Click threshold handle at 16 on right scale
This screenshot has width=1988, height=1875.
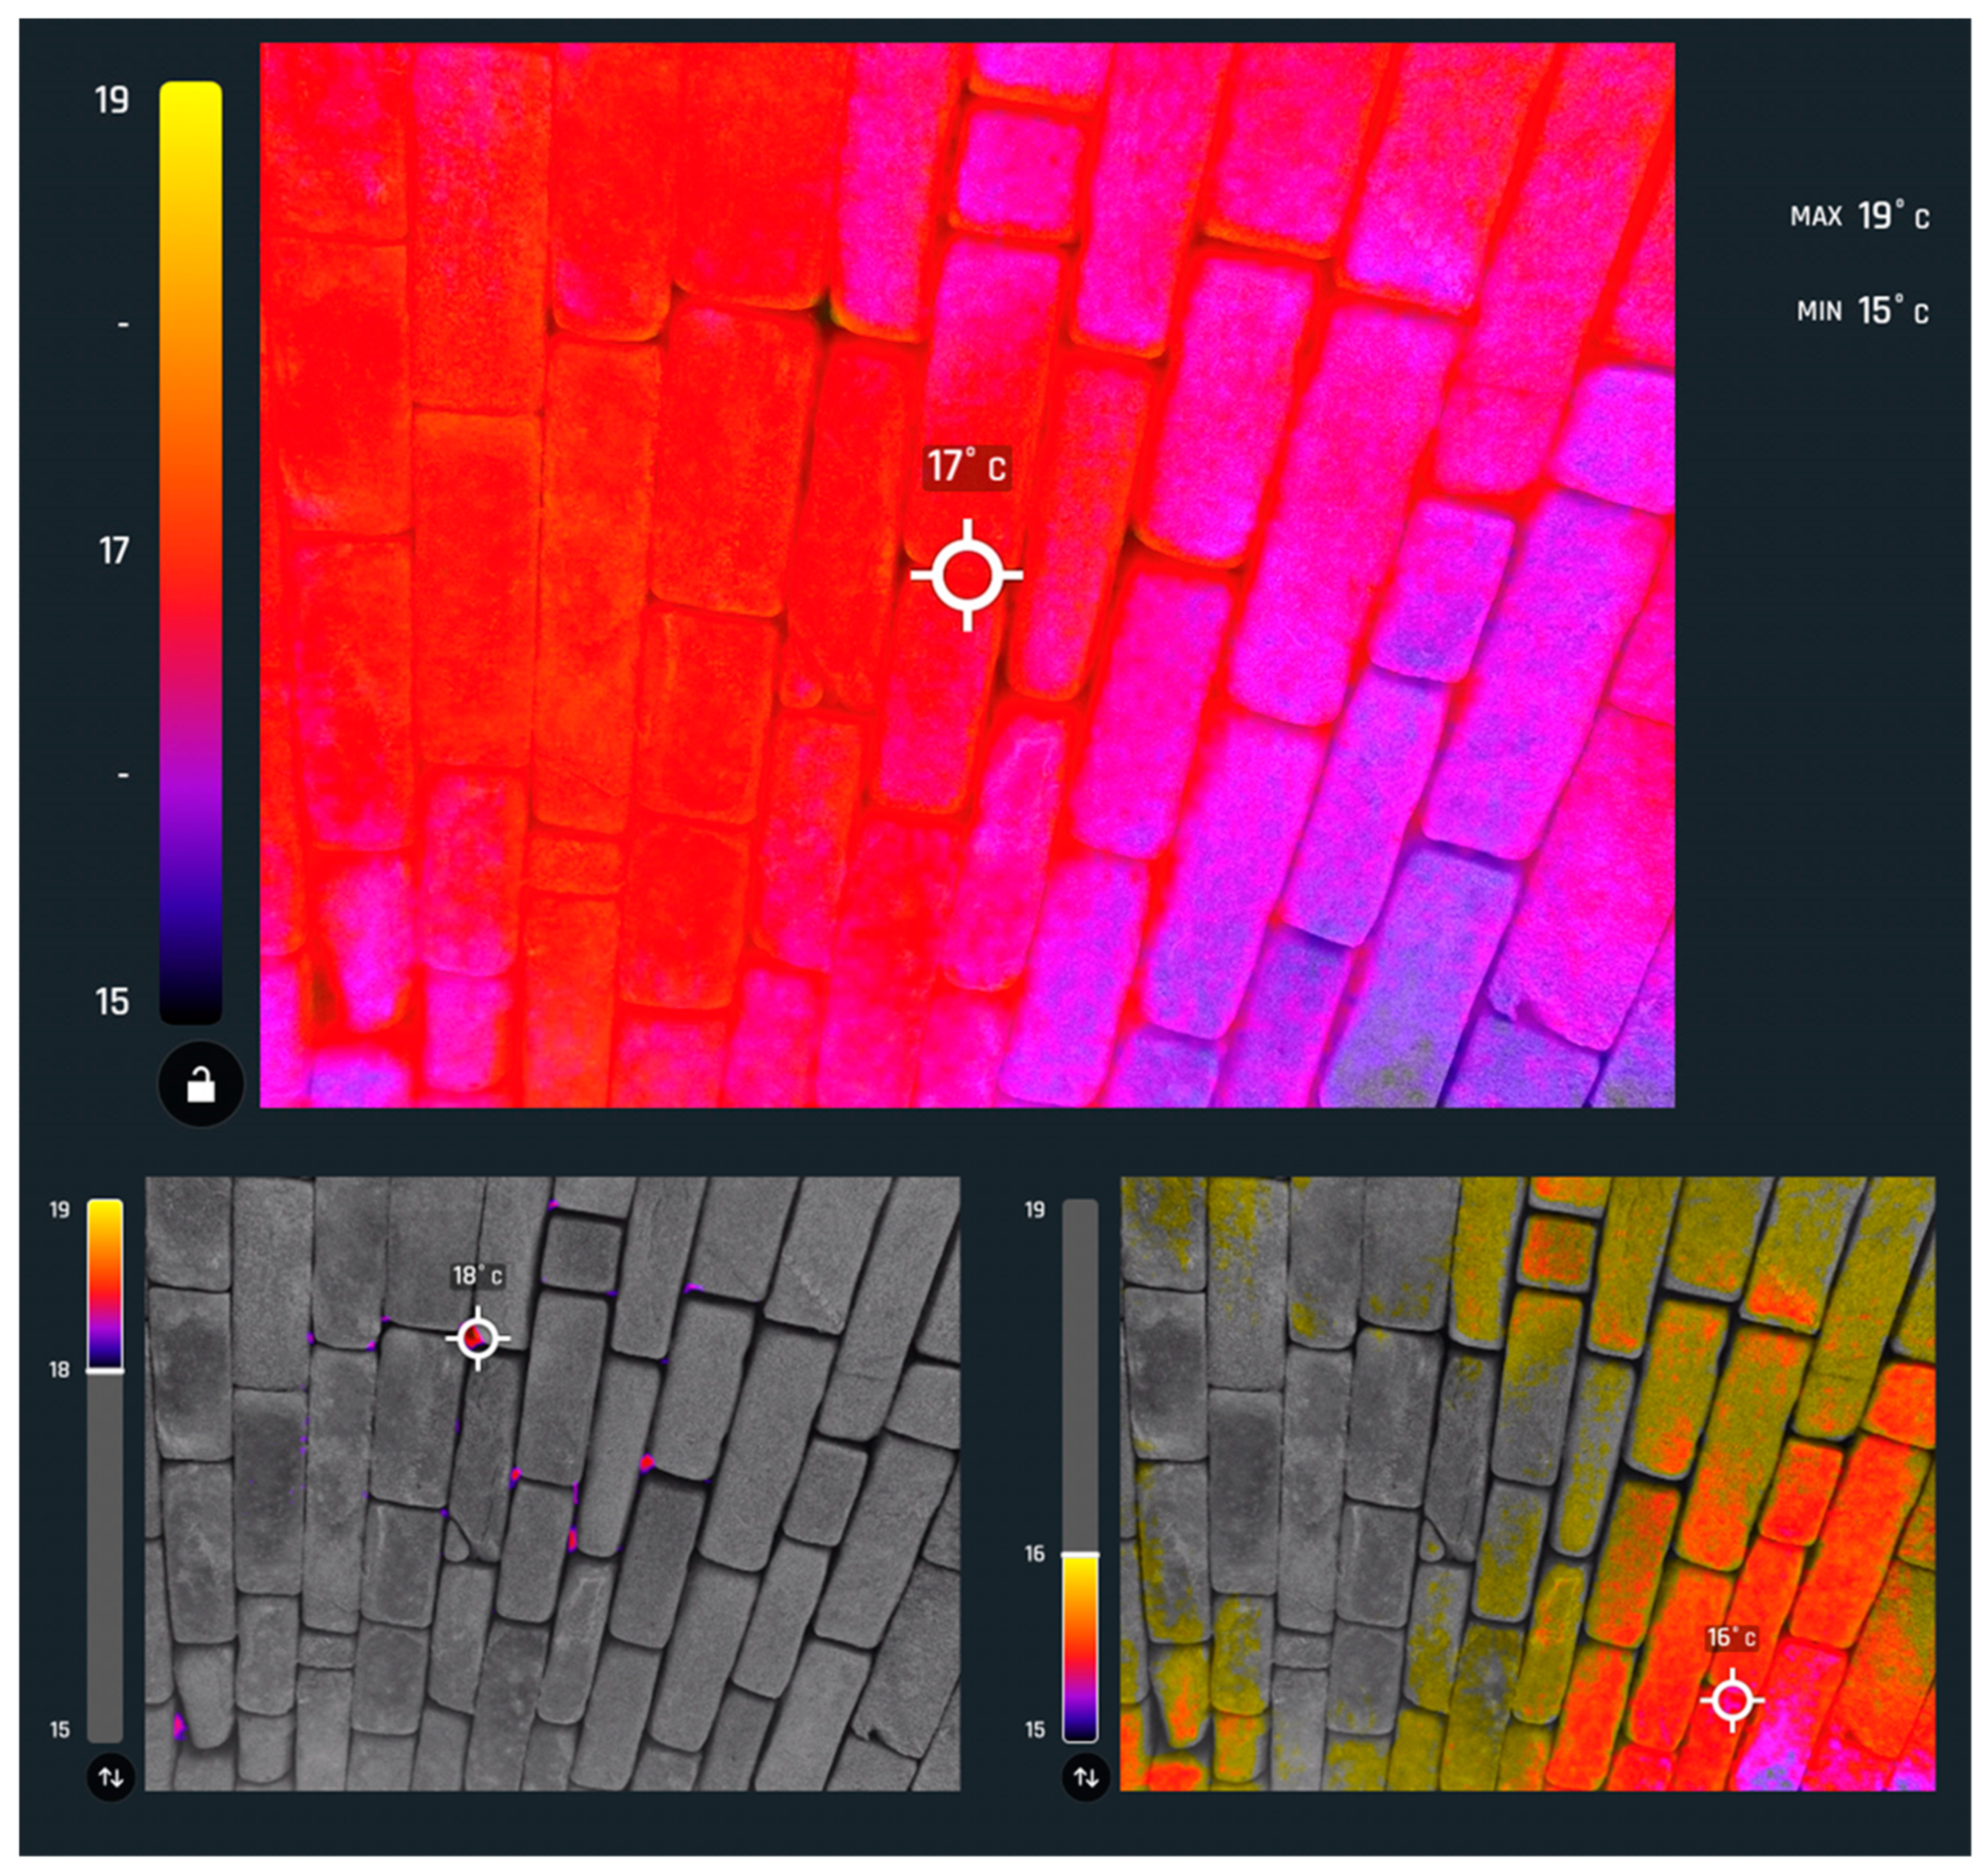pos(1080,1555)
